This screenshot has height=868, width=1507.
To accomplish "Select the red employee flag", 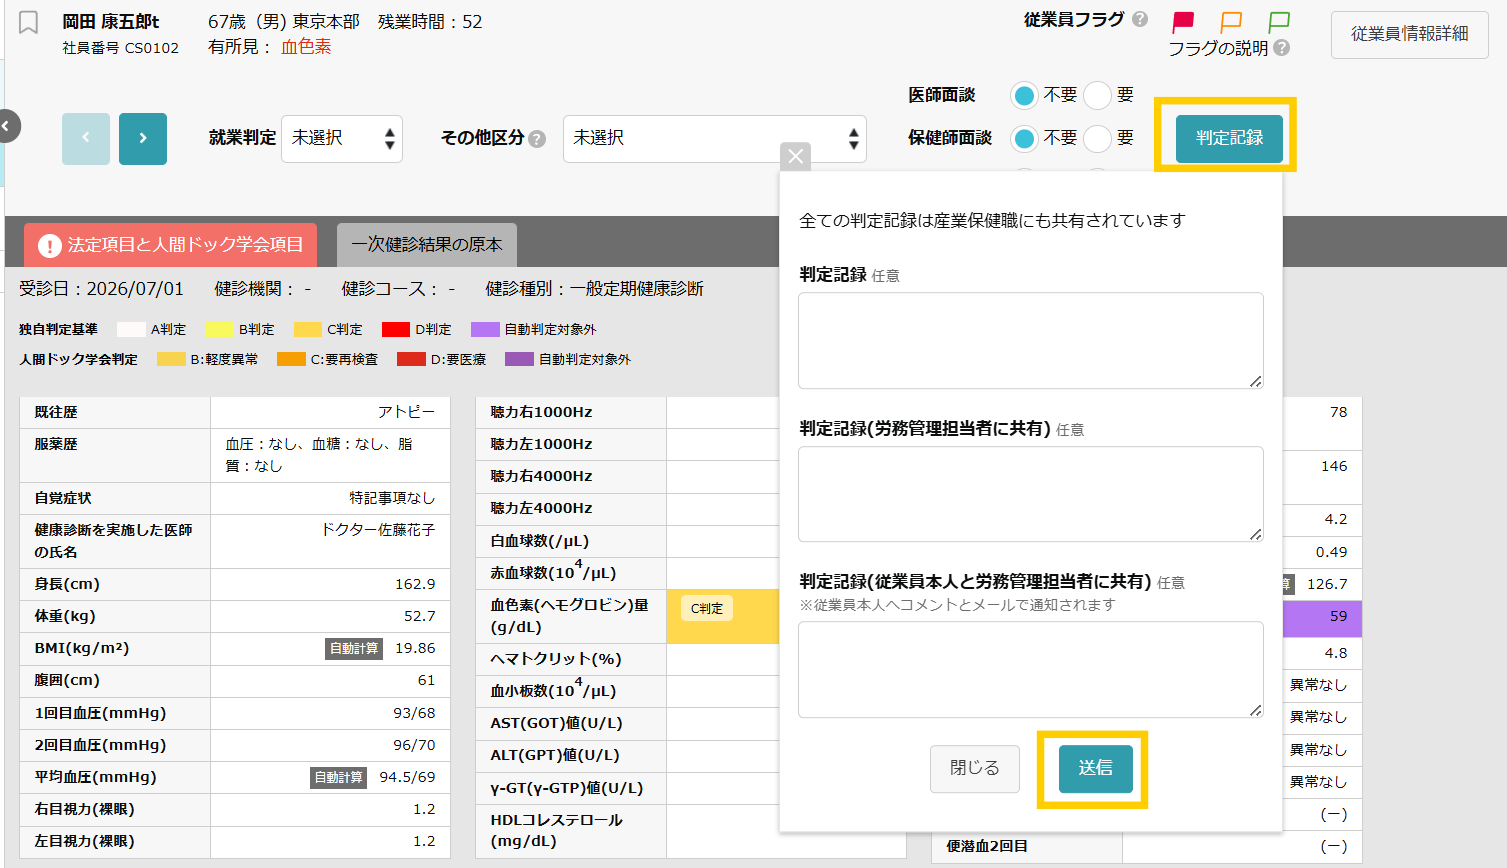I will pyautogui.click(x=1183, y=22).
